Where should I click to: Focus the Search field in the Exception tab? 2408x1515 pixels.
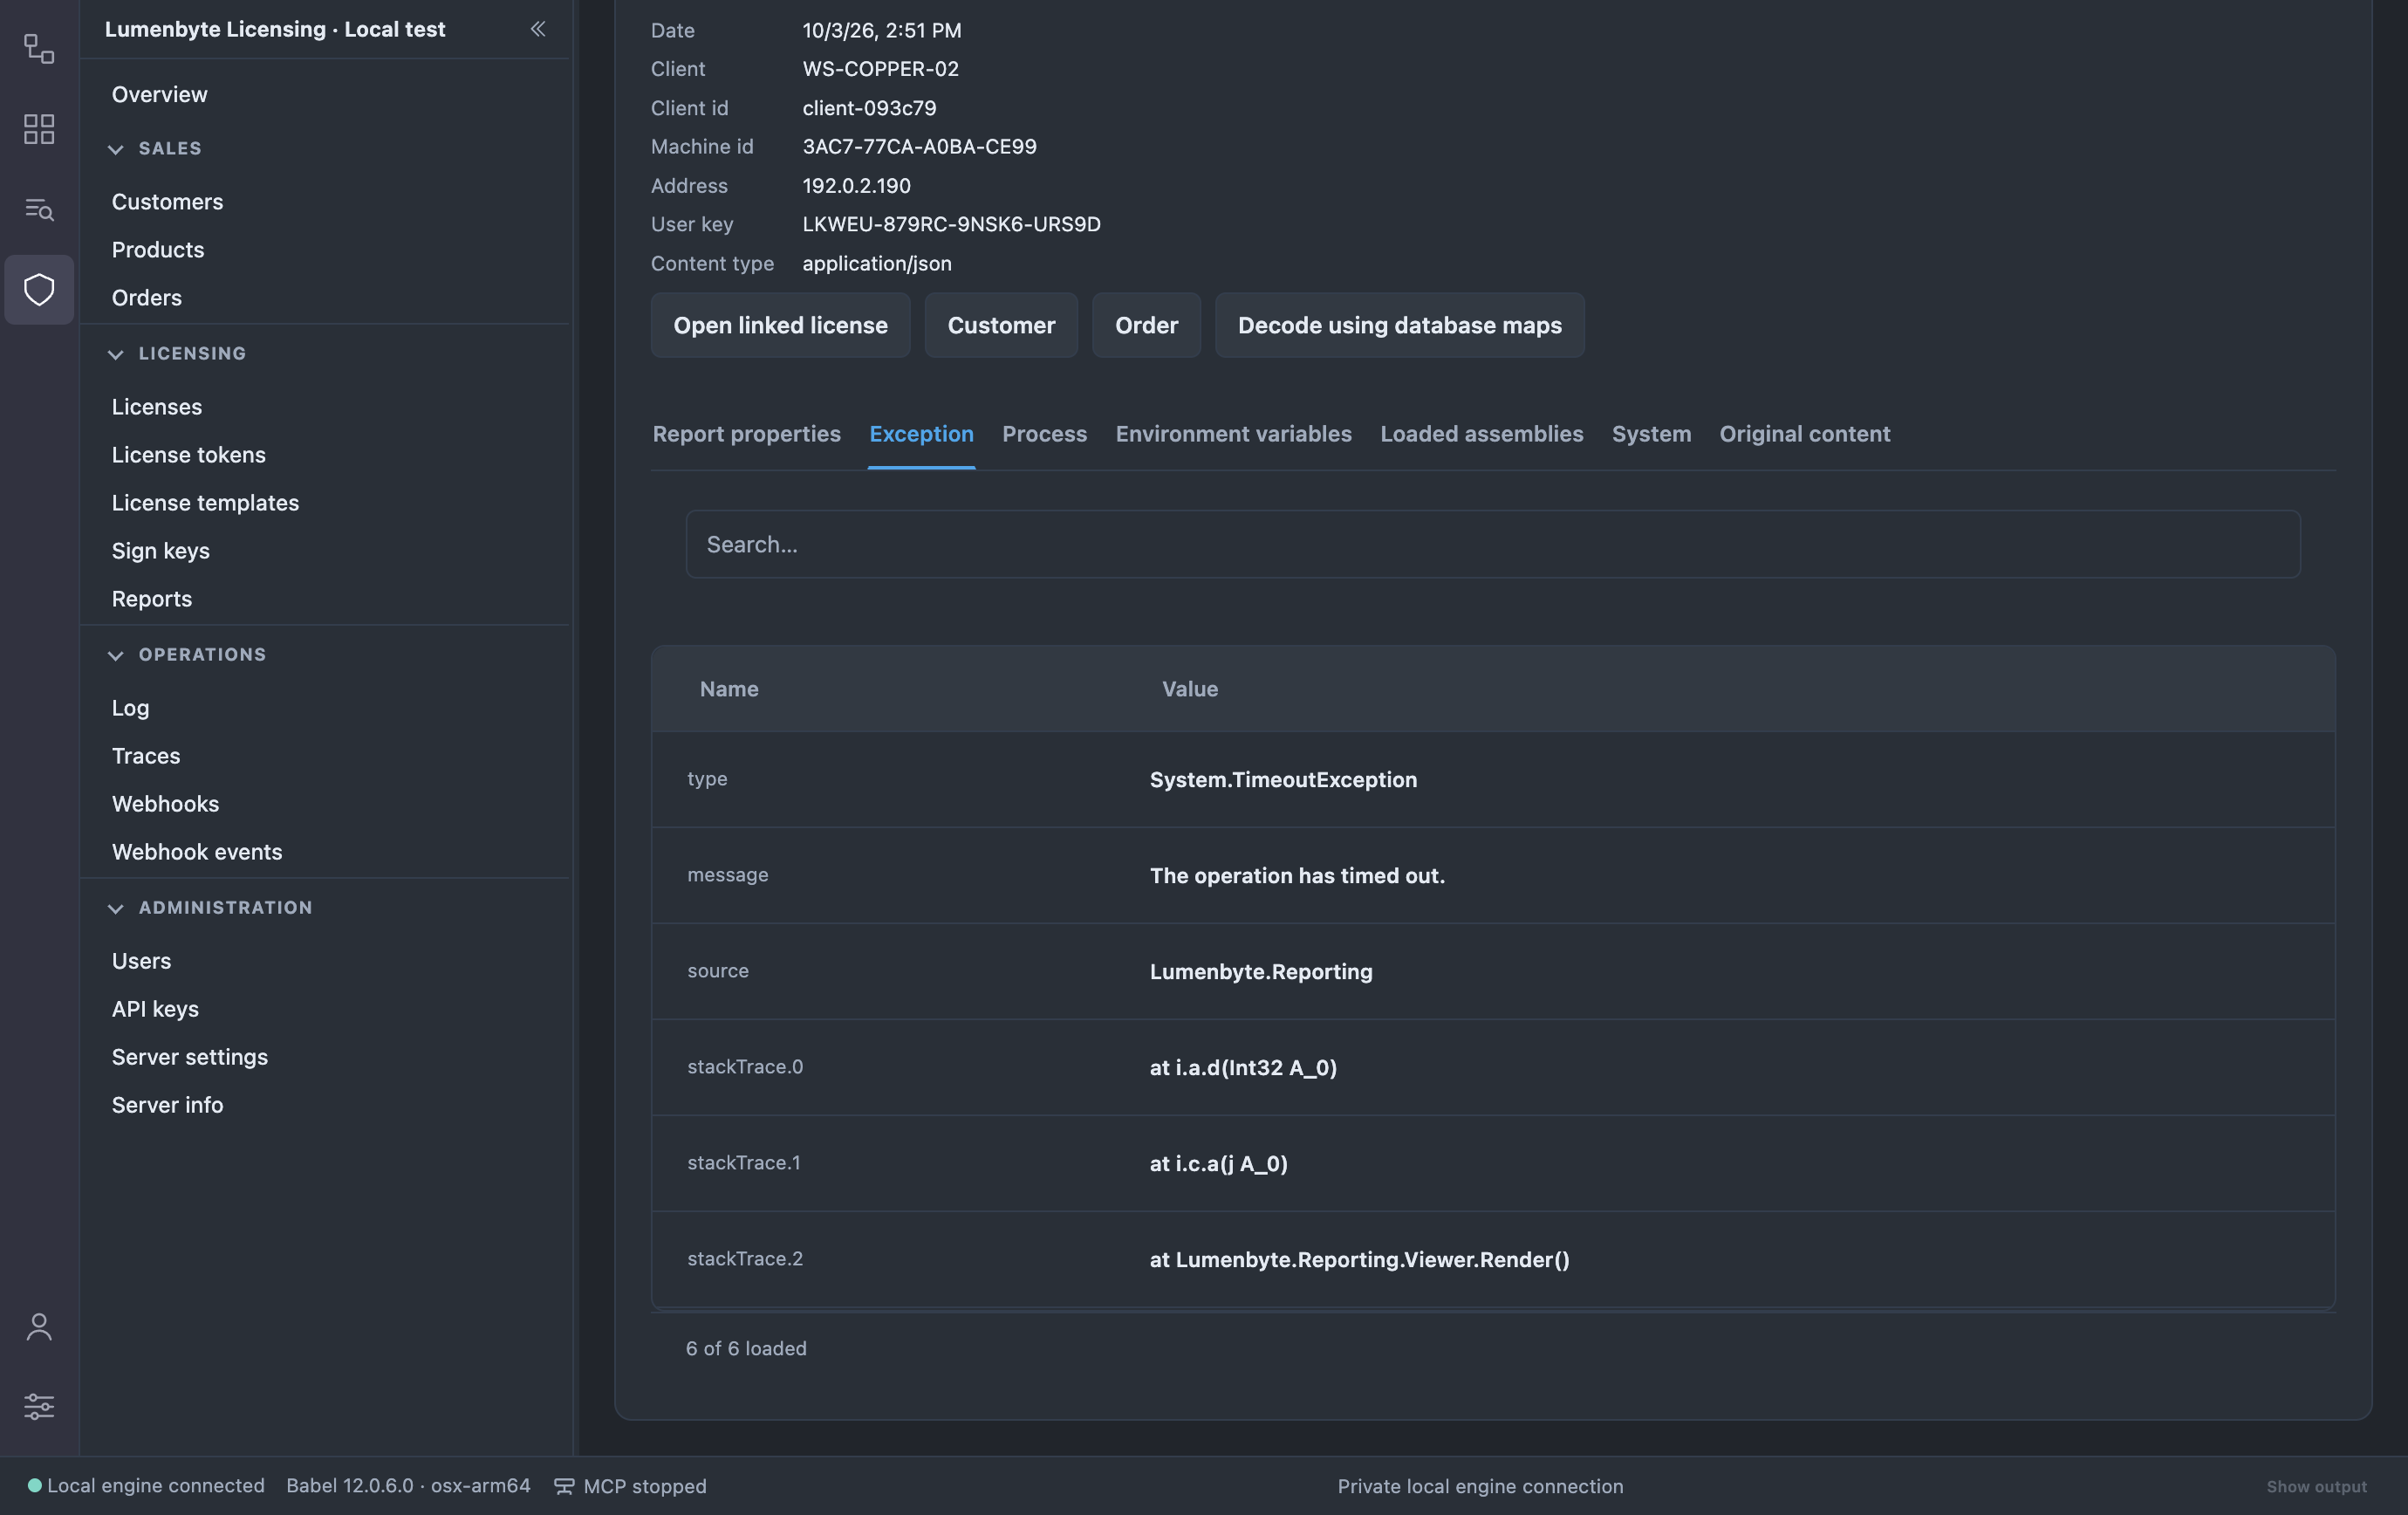pyautogui.click(x=1493, y=544)
